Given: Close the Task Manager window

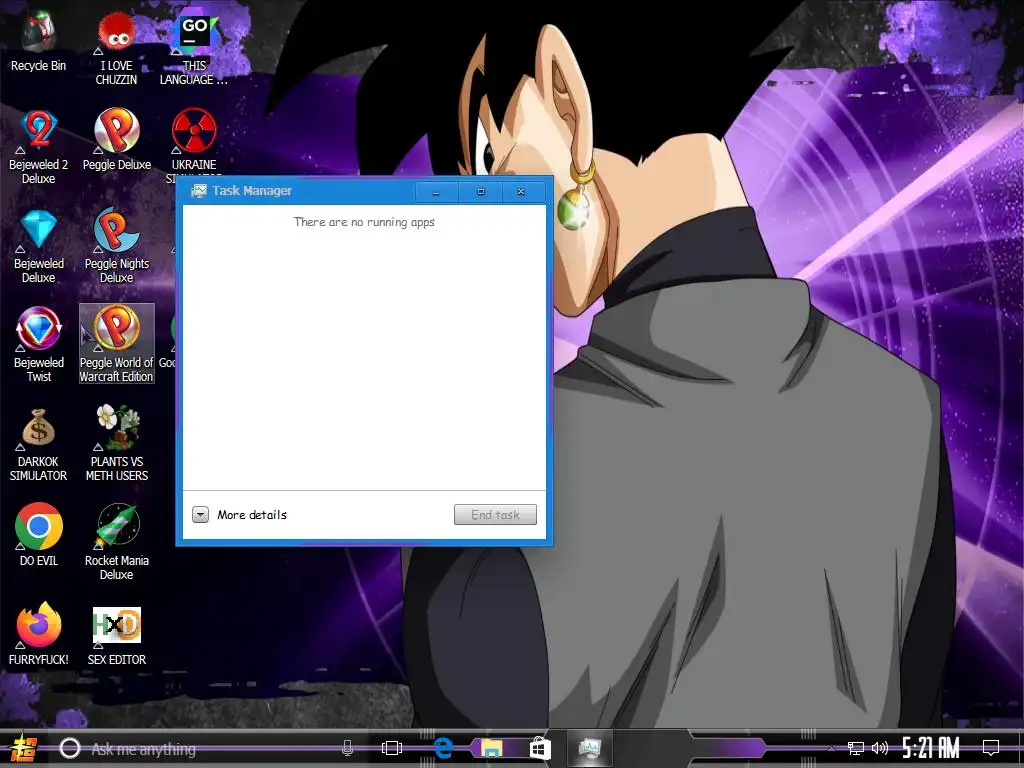Looking at the screenshot, I should click(x=521, y=192).
